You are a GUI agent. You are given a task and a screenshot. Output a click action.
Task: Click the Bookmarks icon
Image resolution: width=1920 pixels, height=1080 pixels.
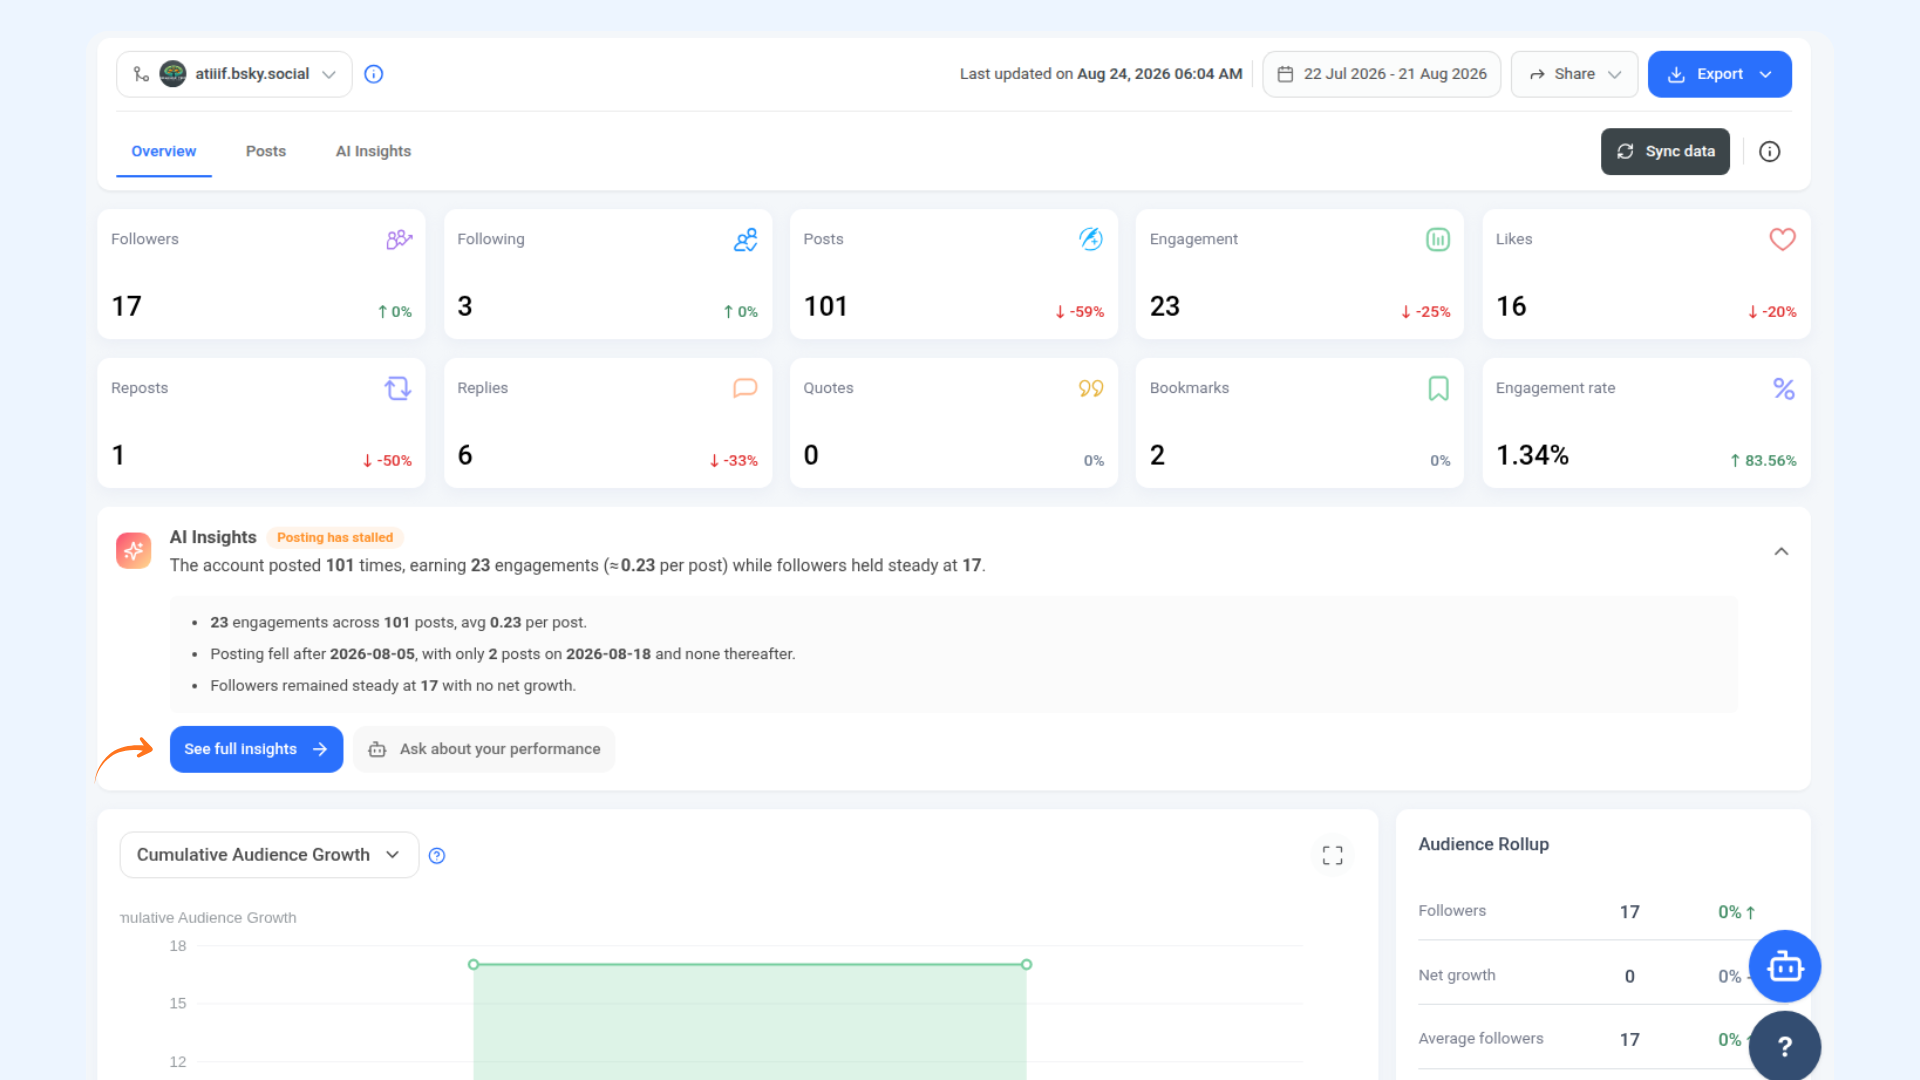pyautogui.click(x=1438, y=388)
